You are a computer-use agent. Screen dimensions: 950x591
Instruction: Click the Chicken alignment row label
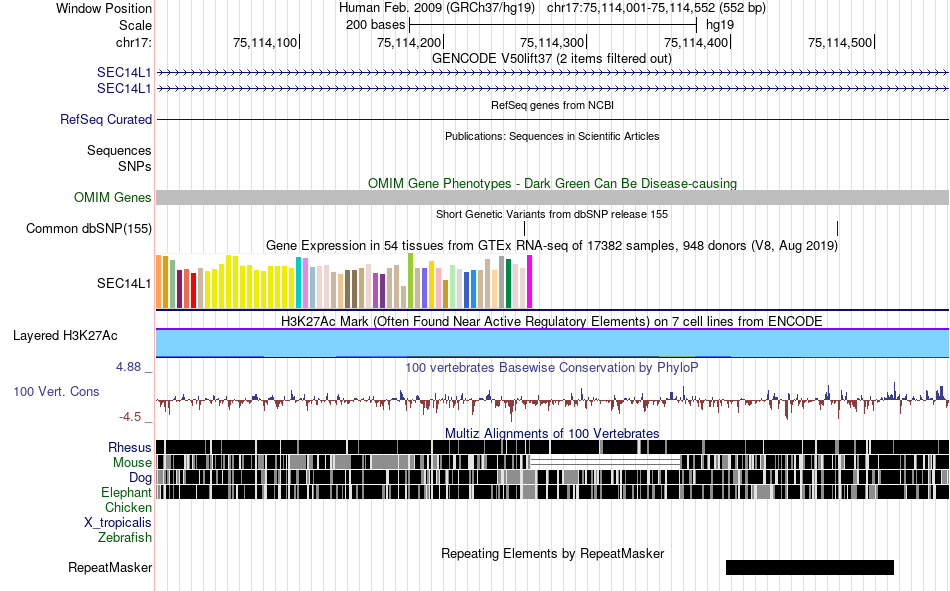(128, 507)
